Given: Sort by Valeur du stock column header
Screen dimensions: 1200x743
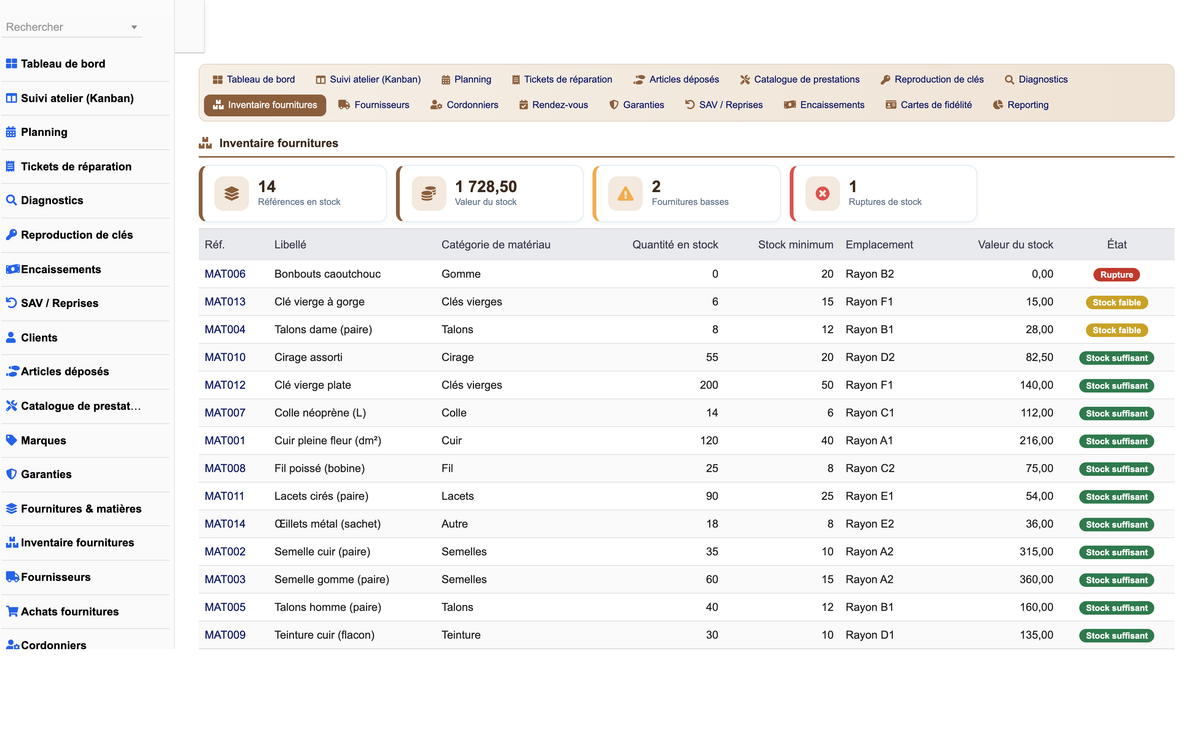Looking at the screenshot, I should [1015, 245].
